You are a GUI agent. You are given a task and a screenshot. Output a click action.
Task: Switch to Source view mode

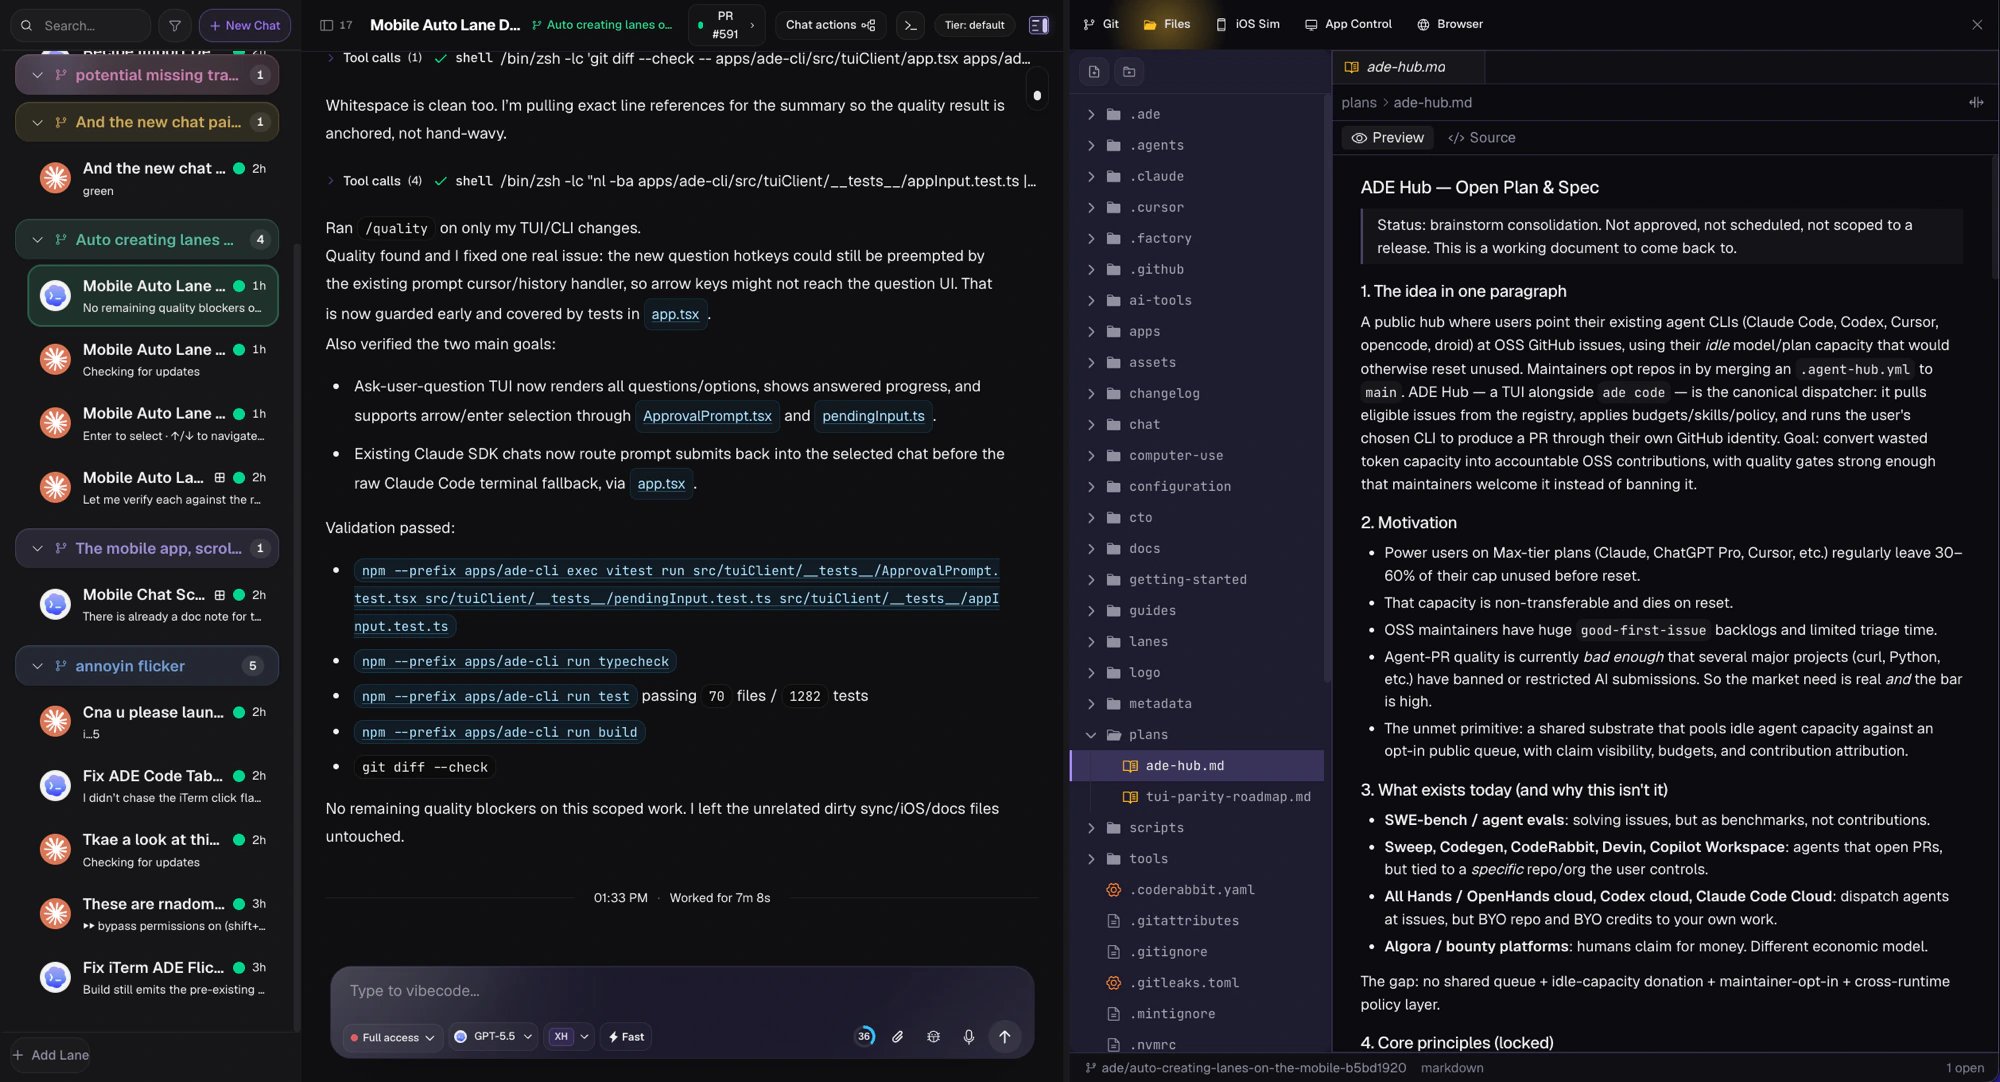(x=1482, y=138)
